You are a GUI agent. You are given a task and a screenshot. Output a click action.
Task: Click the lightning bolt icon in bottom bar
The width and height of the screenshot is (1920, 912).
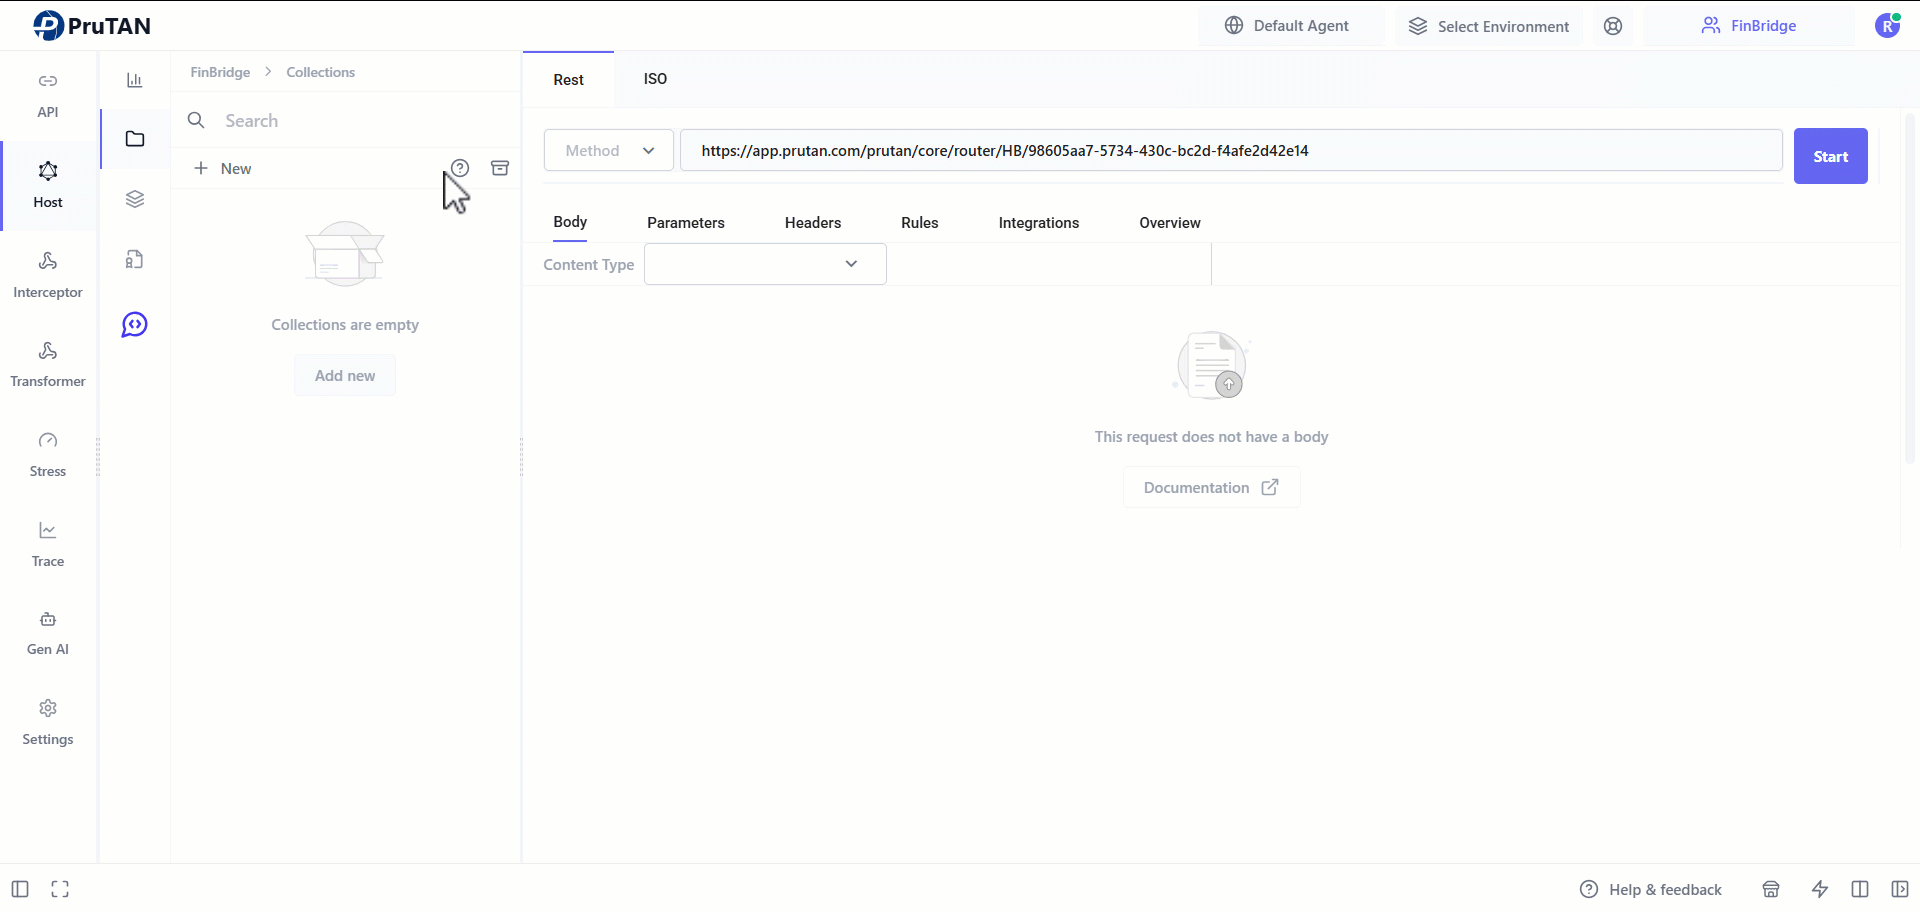pyautogui.click(x=1820, y=889)
